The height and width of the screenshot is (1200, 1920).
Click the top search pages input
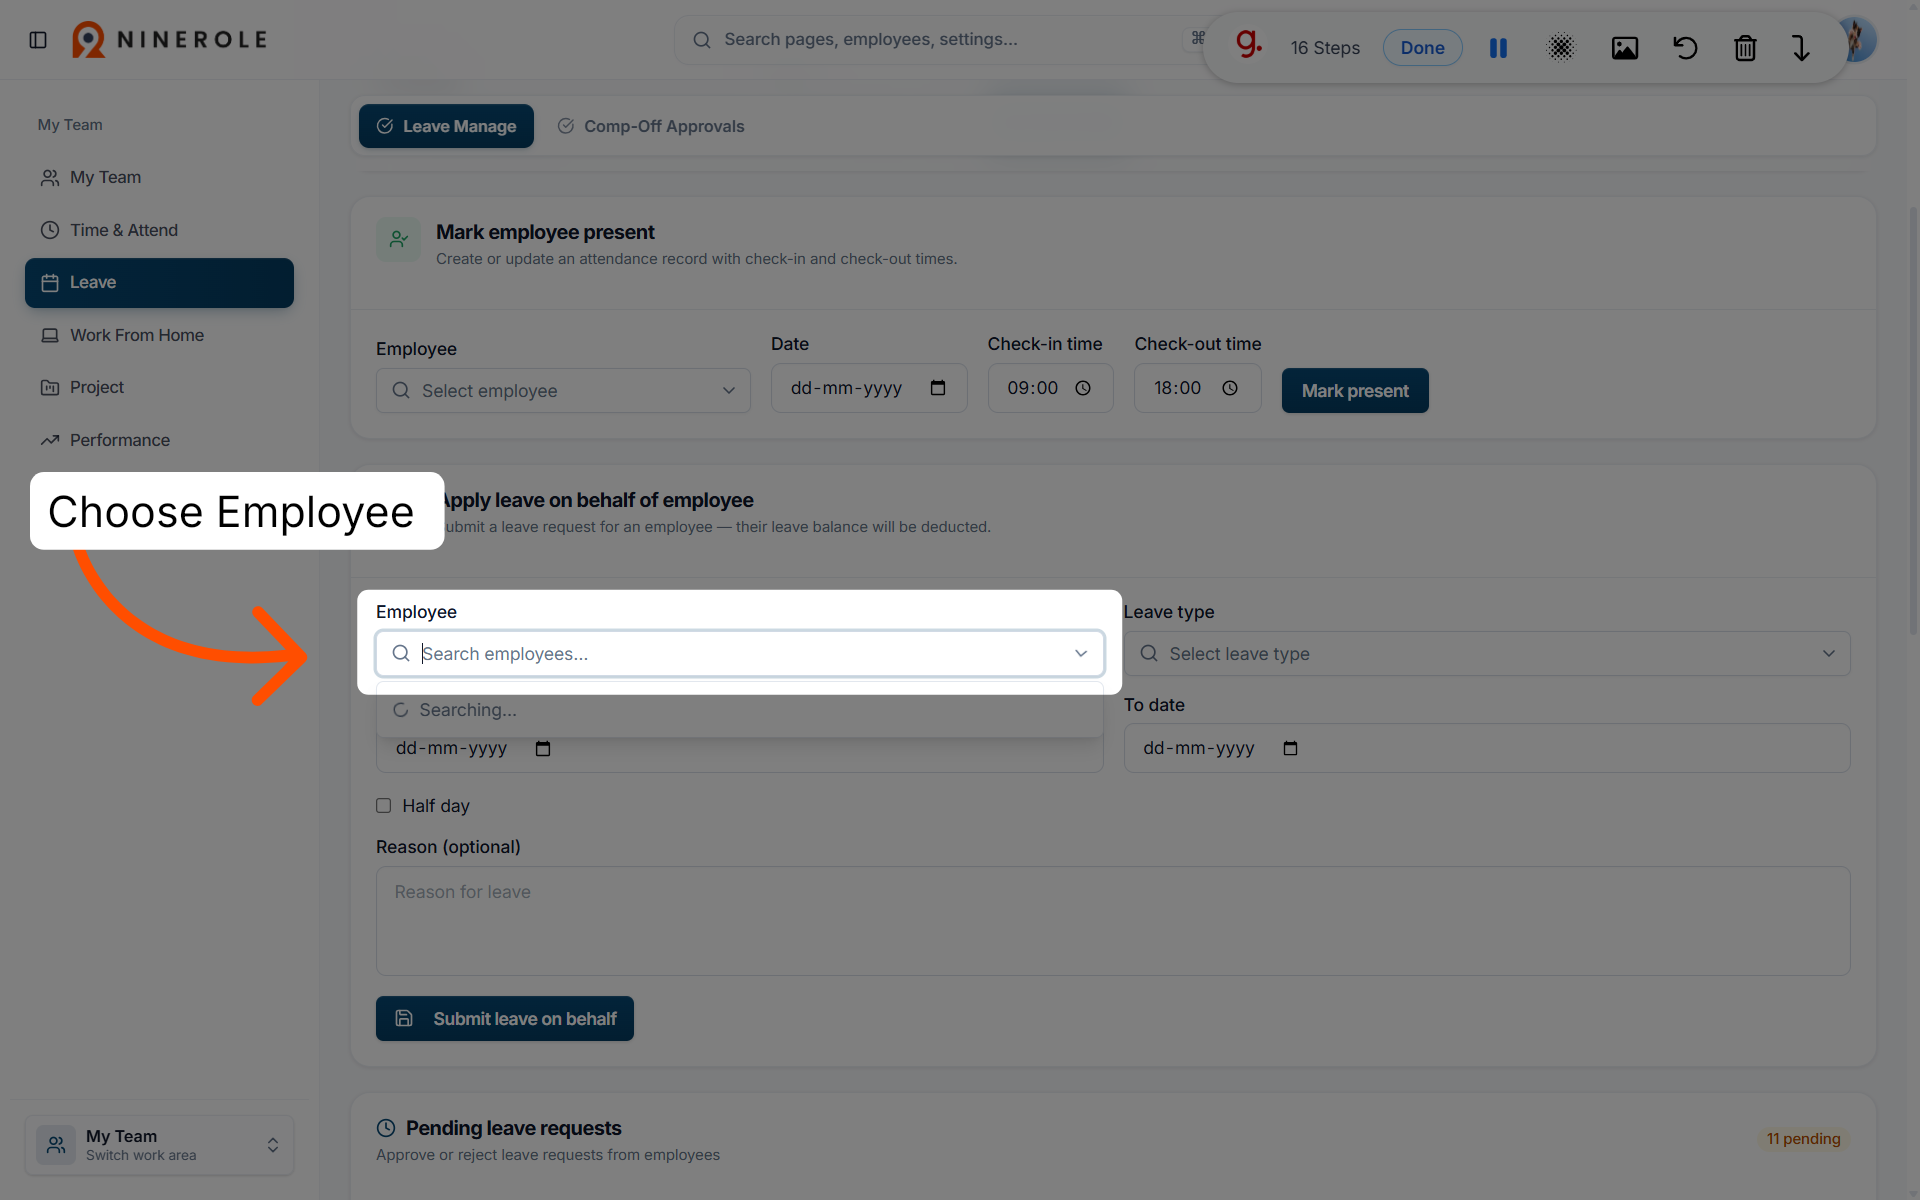(940, 40)
